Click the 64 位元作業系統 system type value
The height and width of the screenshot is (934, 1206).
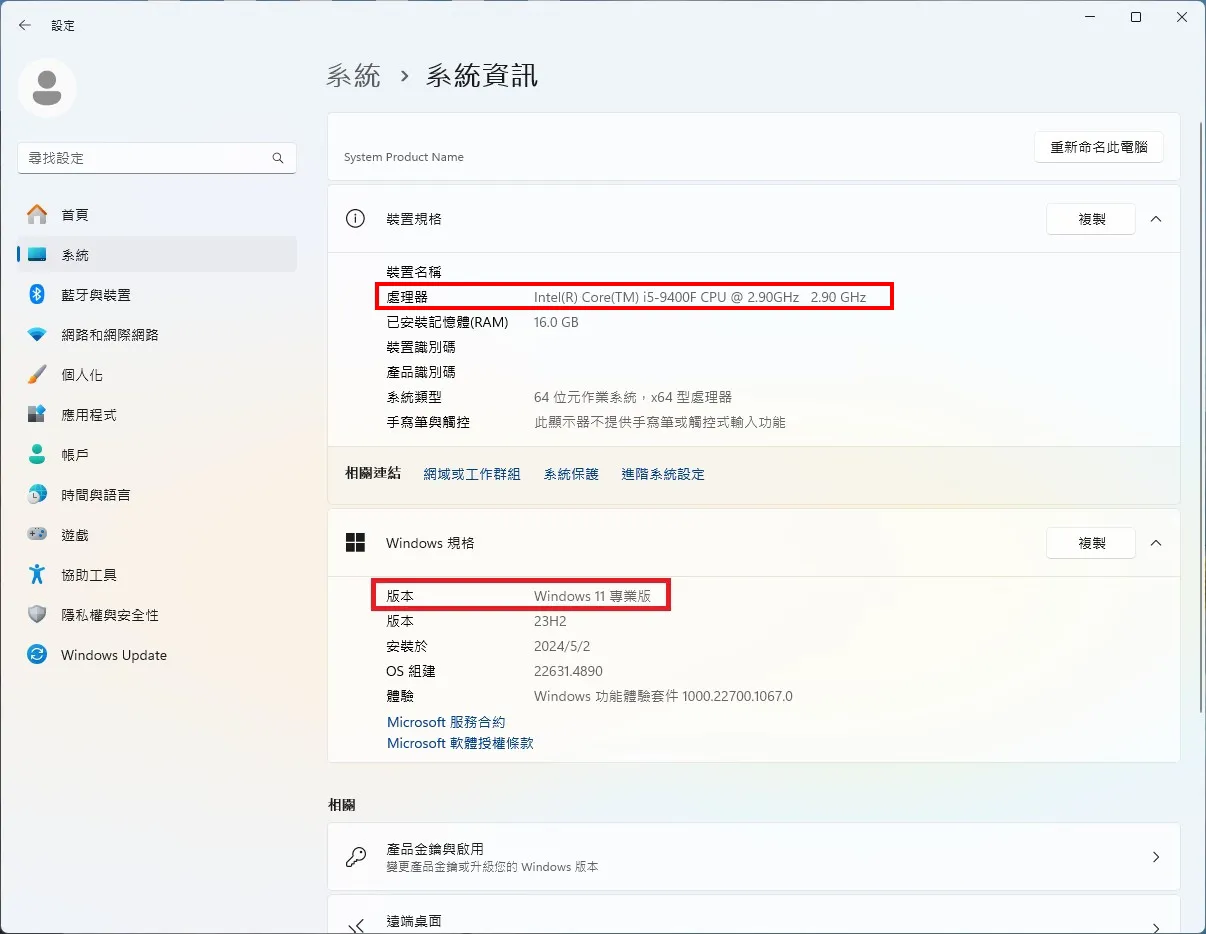coord(633,397)
